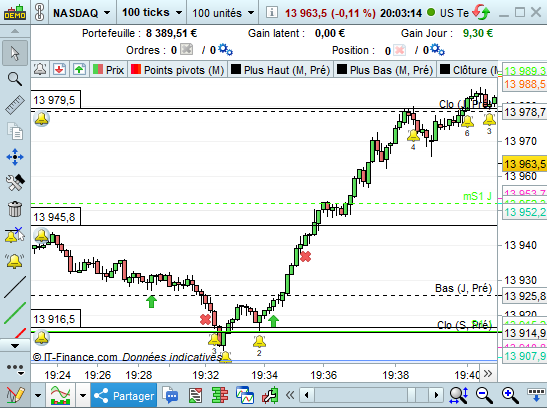Open the NASDAQ instrument dropdown
Image resolution: width=547 pixels, height=408 pixels.
(x=82, y=13)
